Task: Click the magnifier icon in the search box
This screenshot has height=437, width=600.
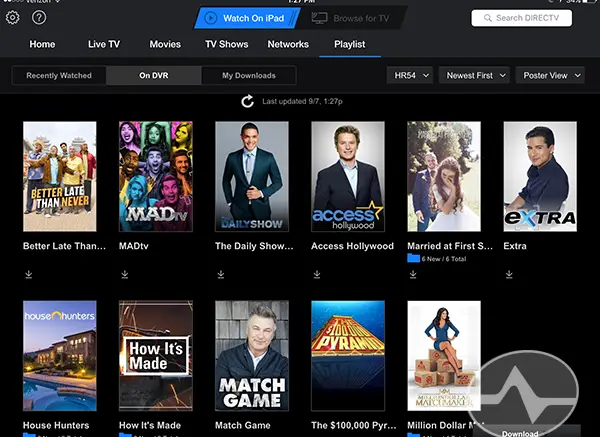Action: coord(488,18)
